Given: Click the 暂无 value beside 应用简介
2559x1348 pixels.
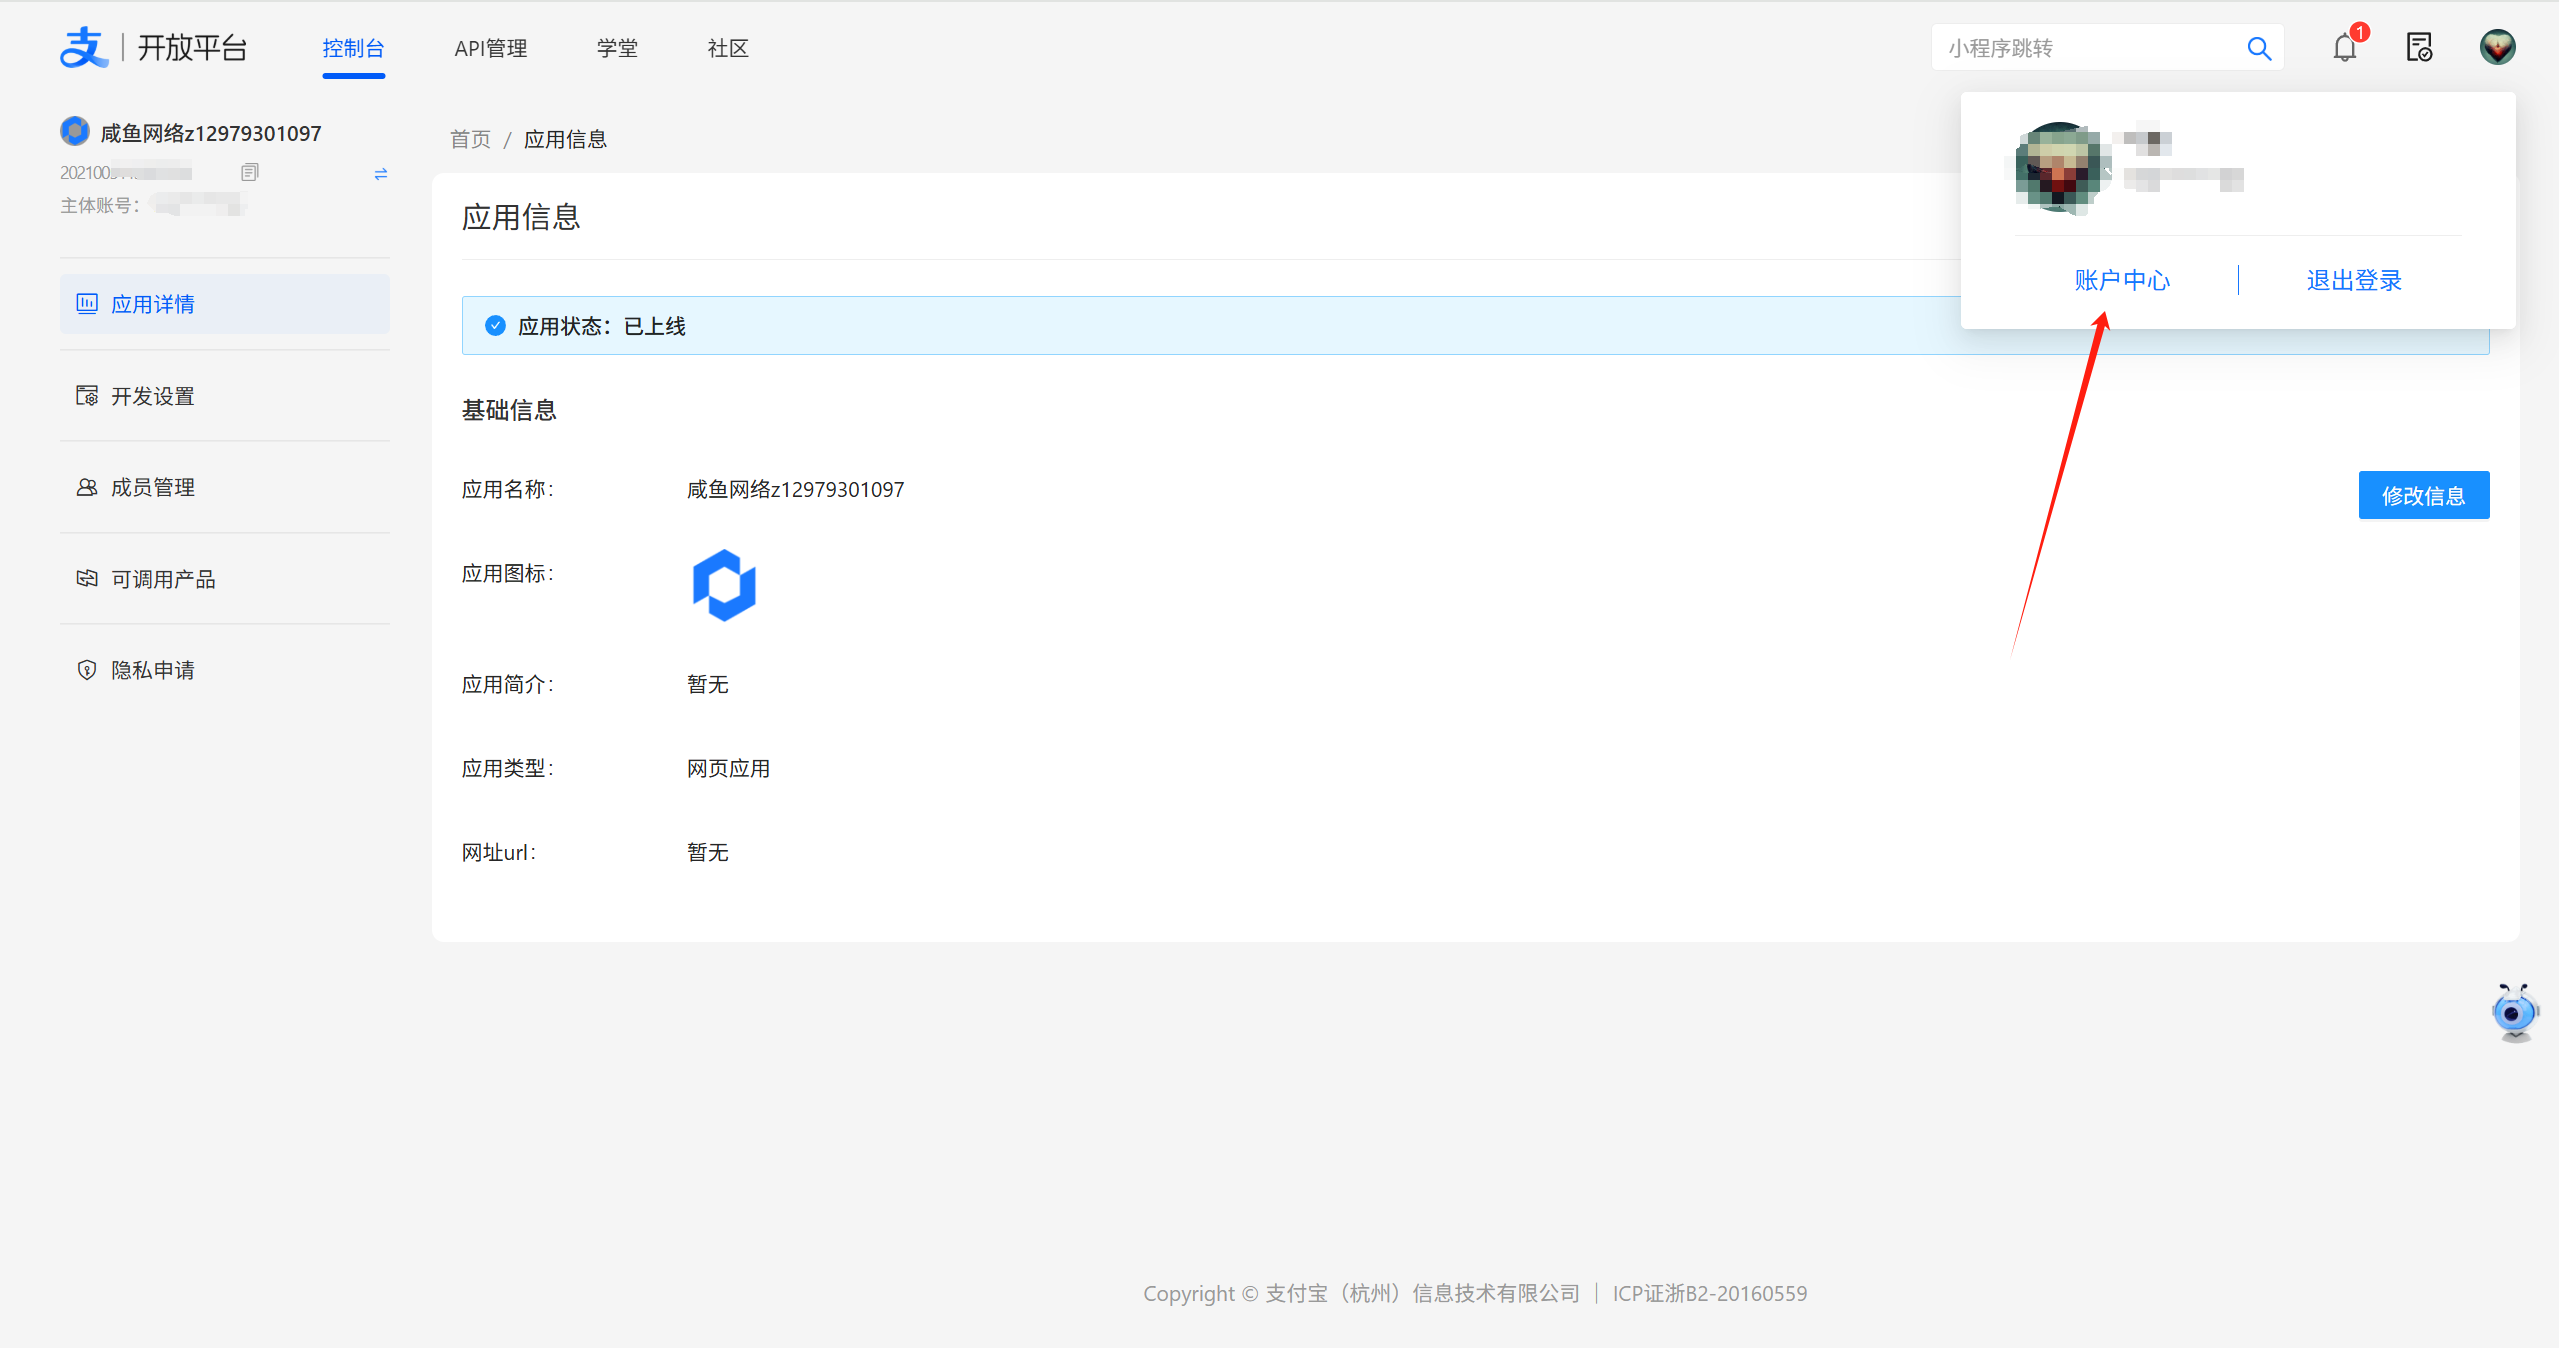Looking at the screenshot, I should [x=707, y=684].
